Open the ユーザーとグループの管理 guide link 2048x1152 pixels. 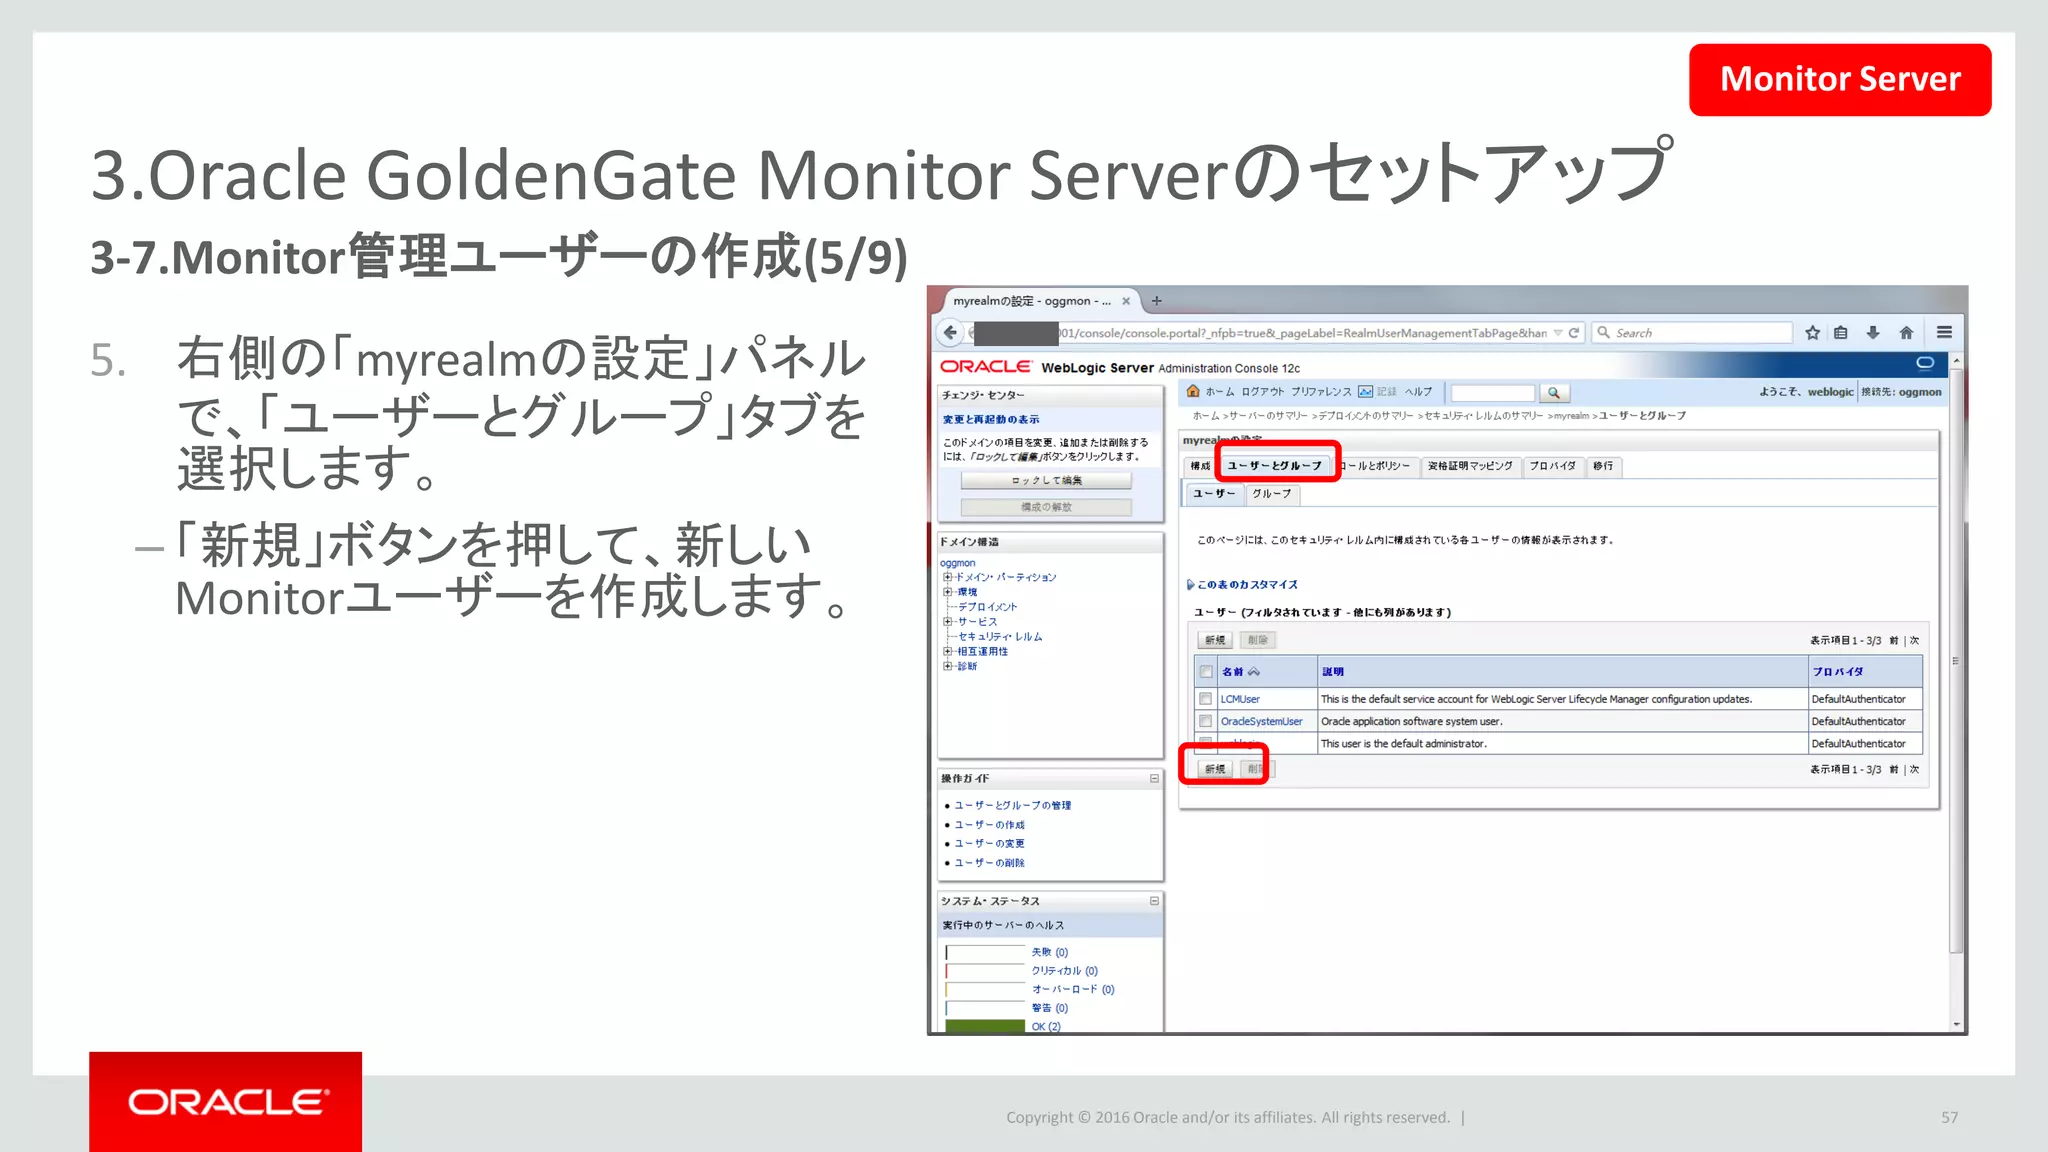(1012, 806)
